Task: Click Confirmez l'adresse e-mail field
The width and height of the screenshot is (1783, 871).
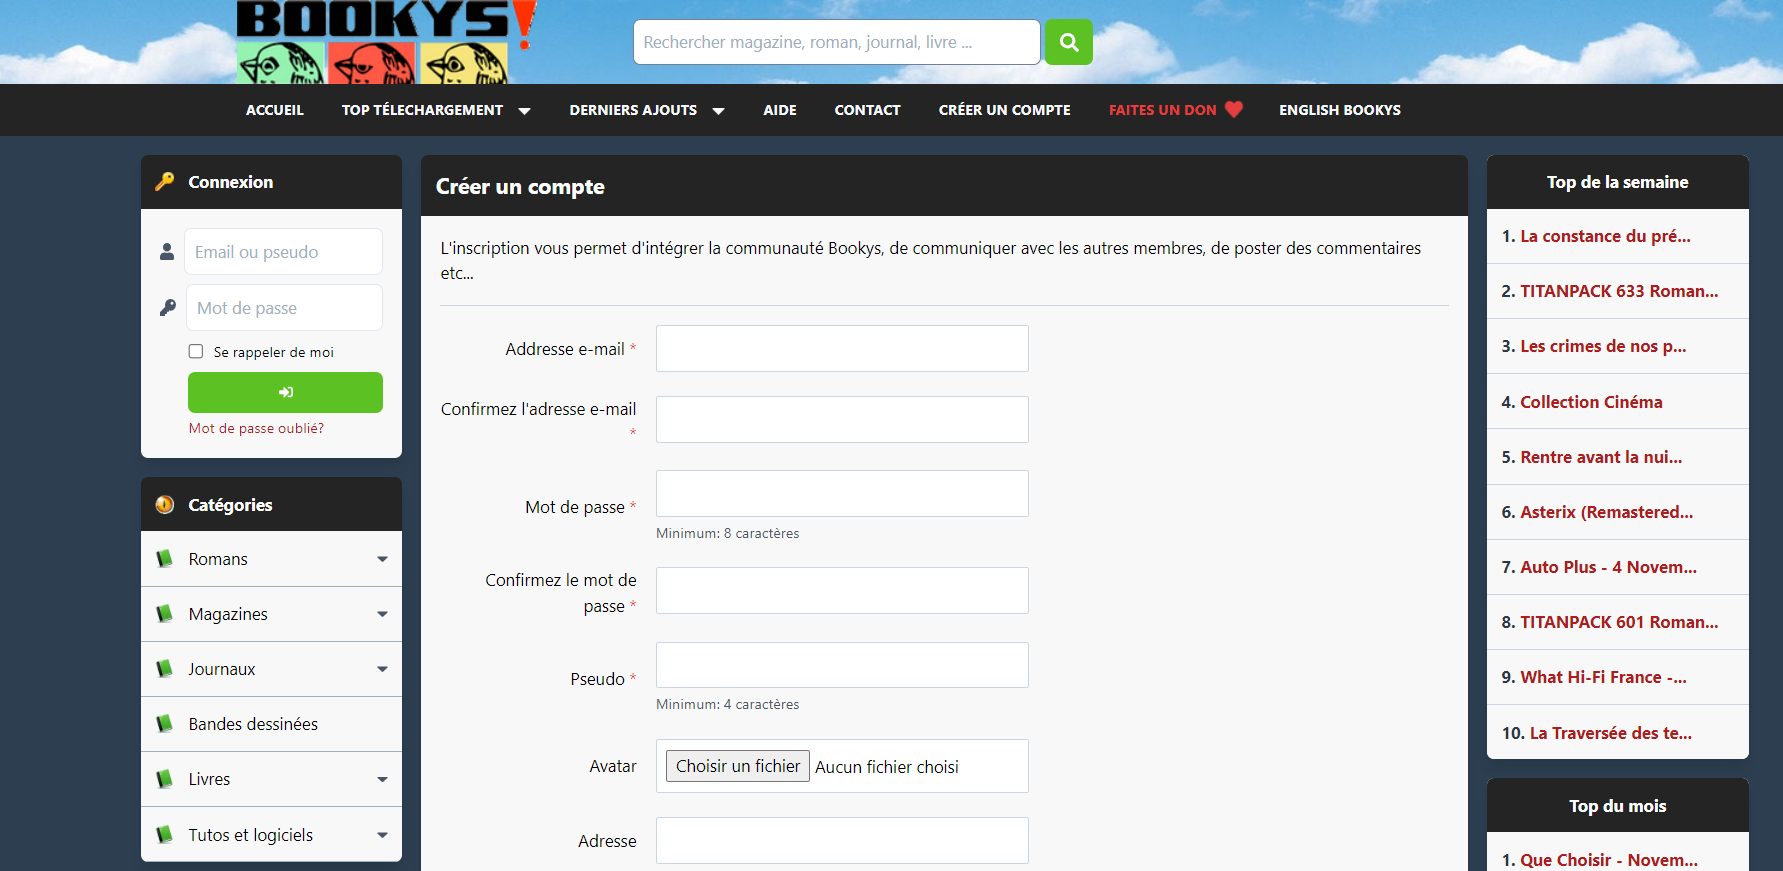Action: click(x=842, y=420)
